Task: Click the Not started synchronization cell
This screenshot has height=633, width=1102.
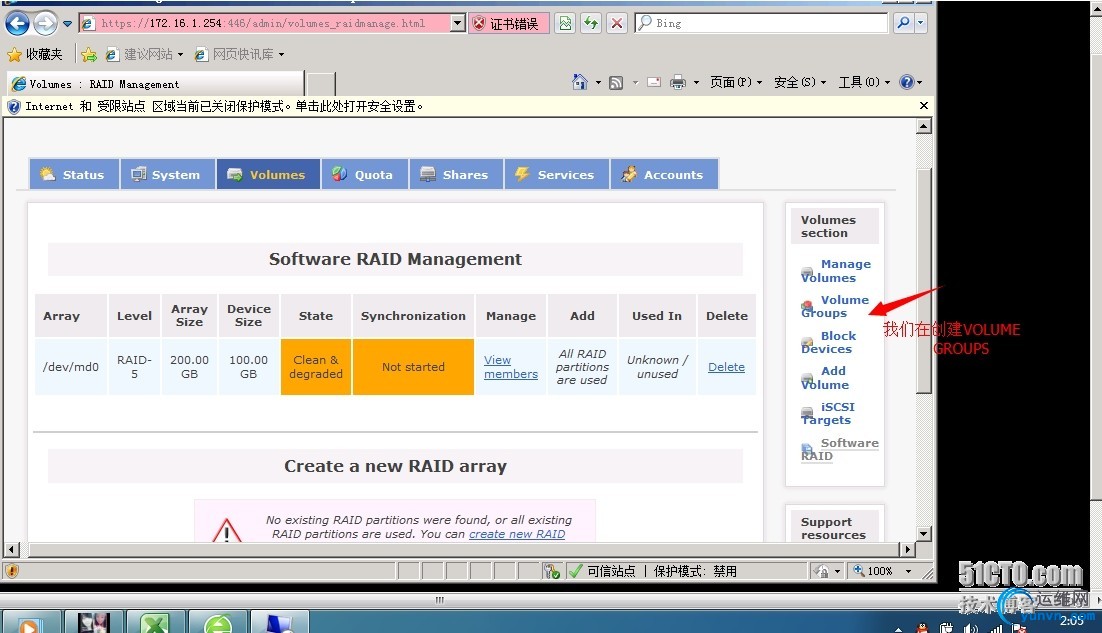Action: click(413, 367)
